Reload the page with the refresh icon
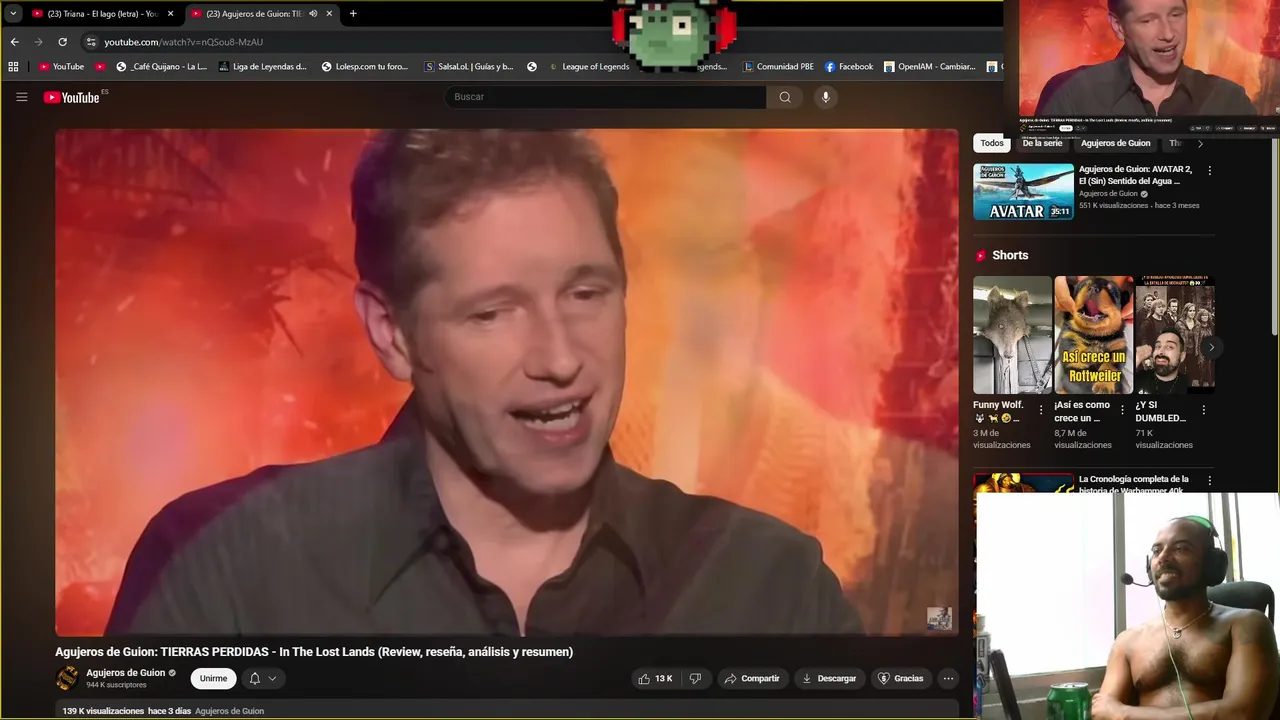 [62, 42]
